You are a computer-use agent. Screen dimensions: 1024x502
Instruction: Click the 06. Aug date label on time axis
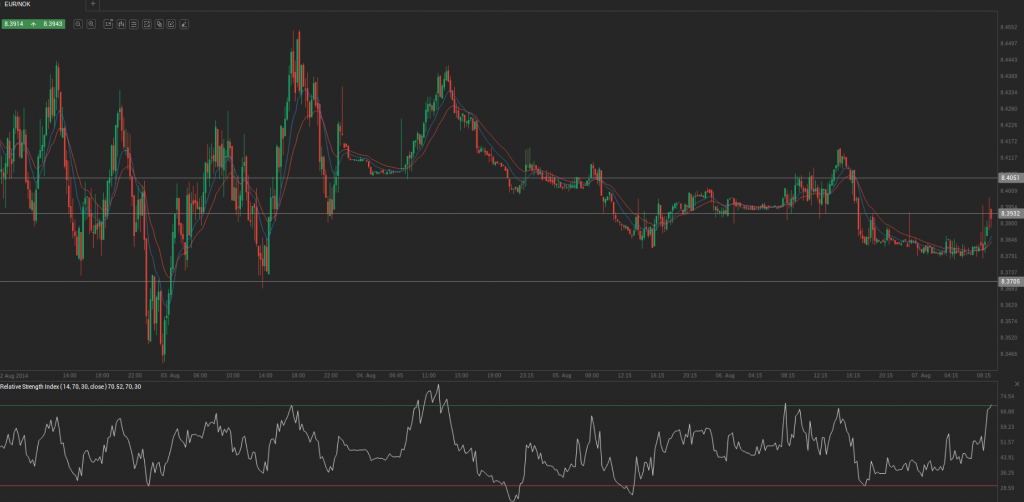(725, 376)
